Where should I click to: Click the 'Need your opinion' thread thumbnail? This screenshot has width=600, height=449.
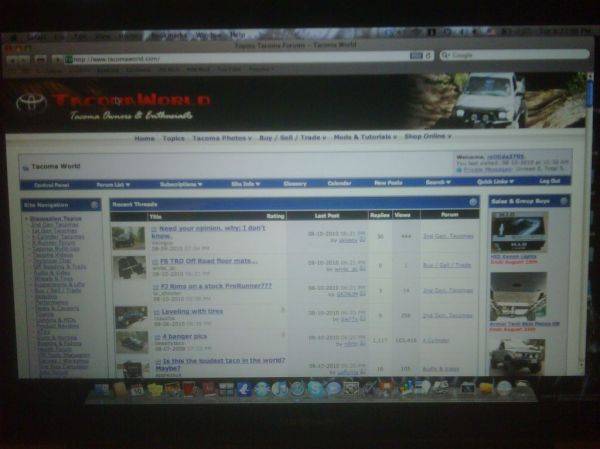click(x=128, y=238)
